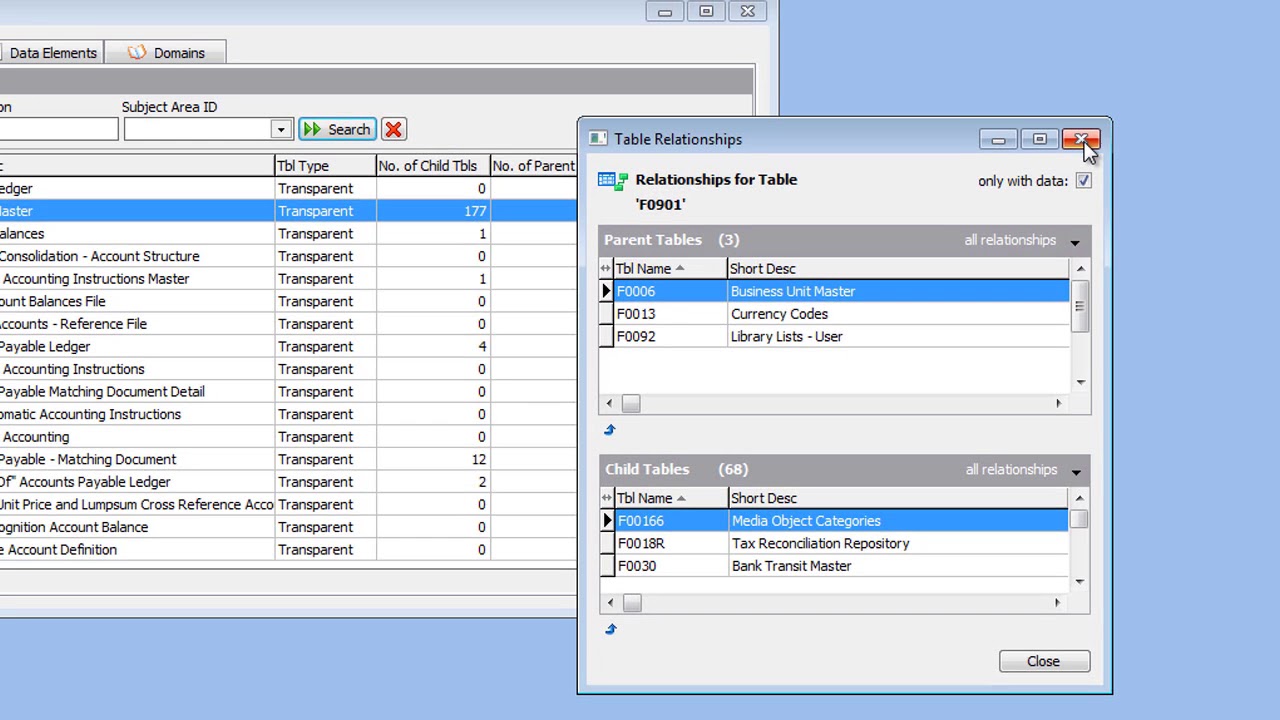1280x720 pixels.
Task: Minimize the Table Relationships window
Action: point(998,139)
